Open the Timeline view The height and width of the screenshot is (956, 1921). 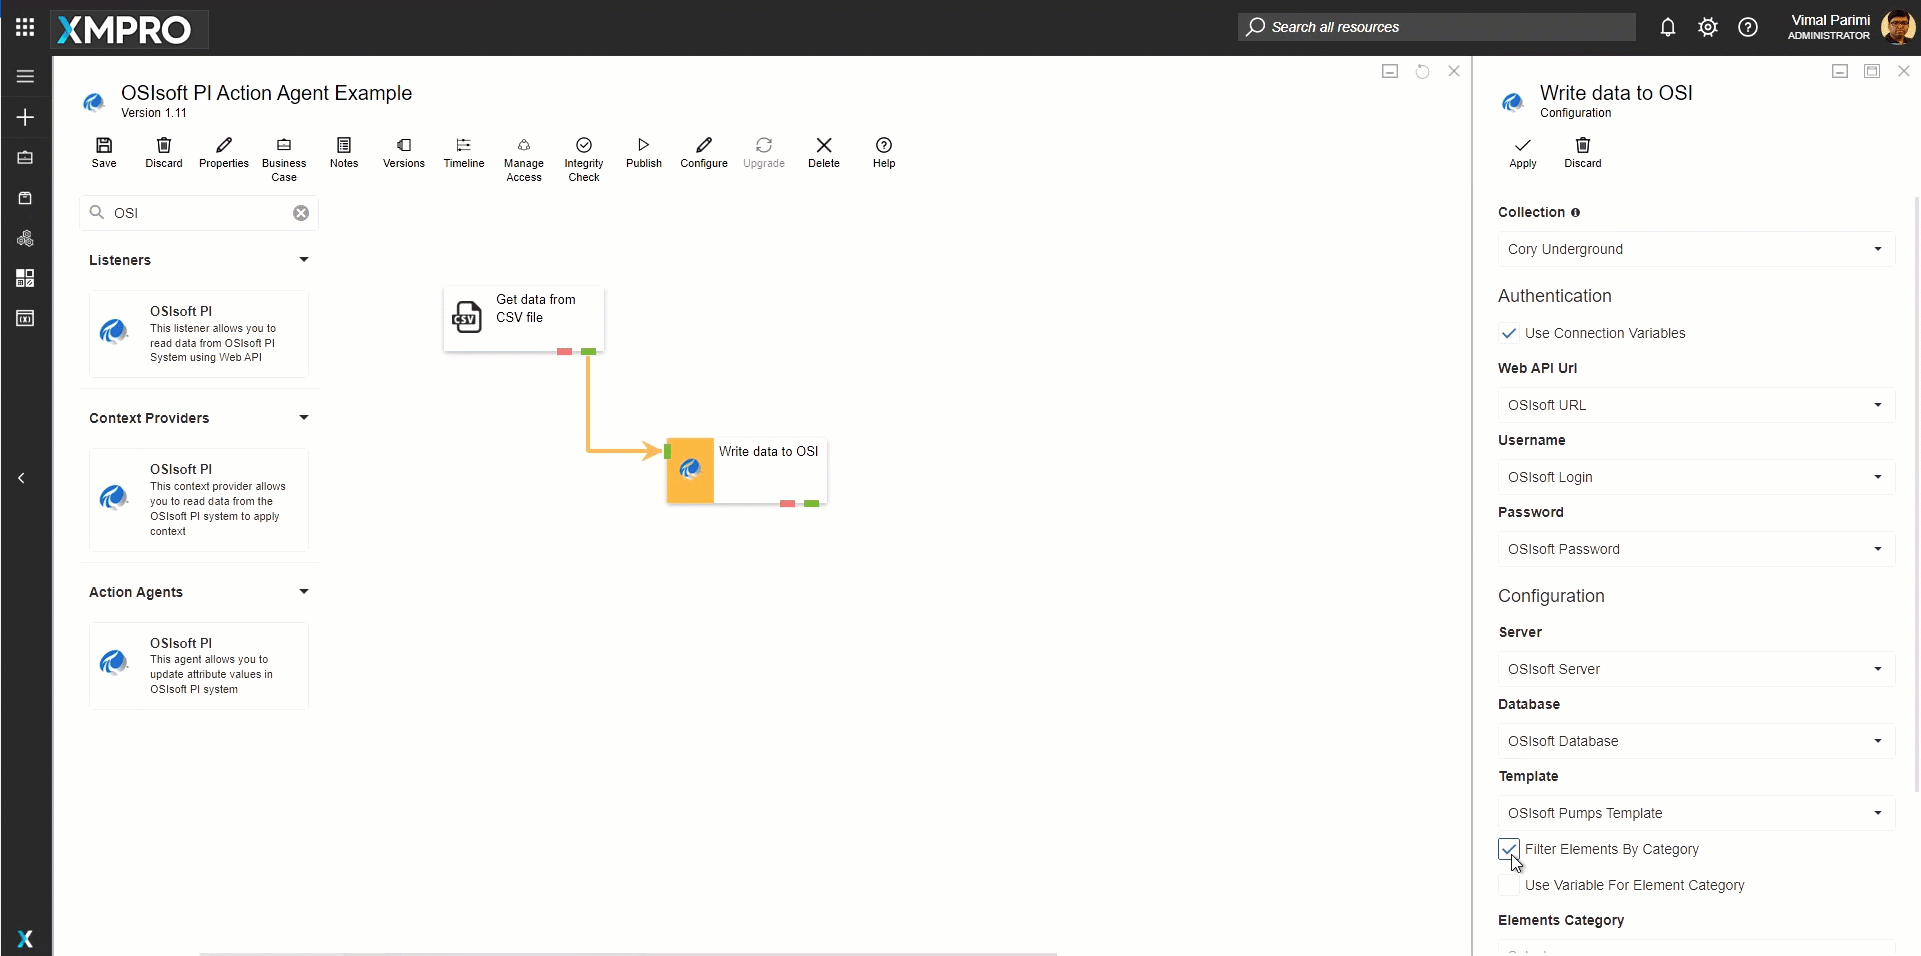click(x=463, y=152)
